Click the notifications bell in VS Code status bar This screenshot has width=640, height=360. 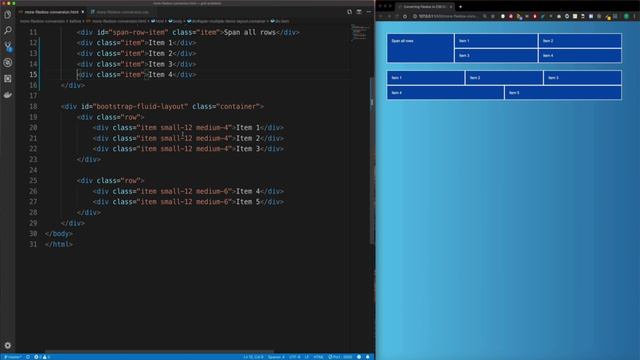(368, 357)
